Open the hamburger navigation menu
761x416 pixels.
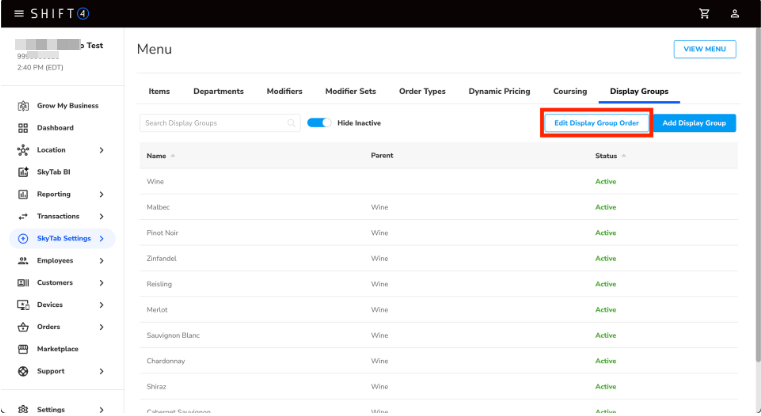[19, 13]
